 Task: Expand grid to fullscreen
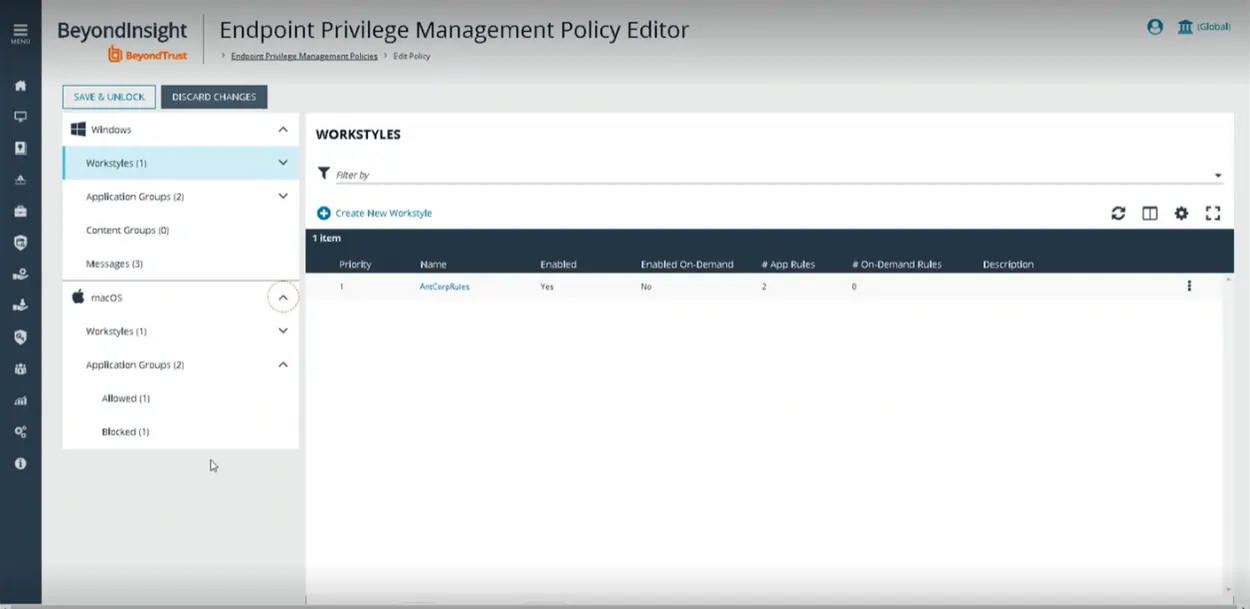1213,213
